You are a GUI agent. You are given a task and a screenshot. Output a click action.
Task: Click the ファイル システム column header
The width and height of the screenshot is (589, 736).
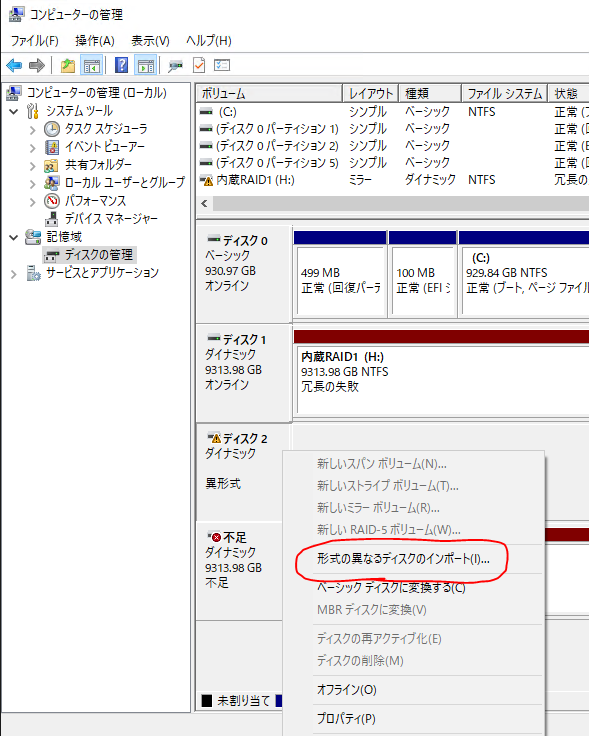(x=505, y=93)
